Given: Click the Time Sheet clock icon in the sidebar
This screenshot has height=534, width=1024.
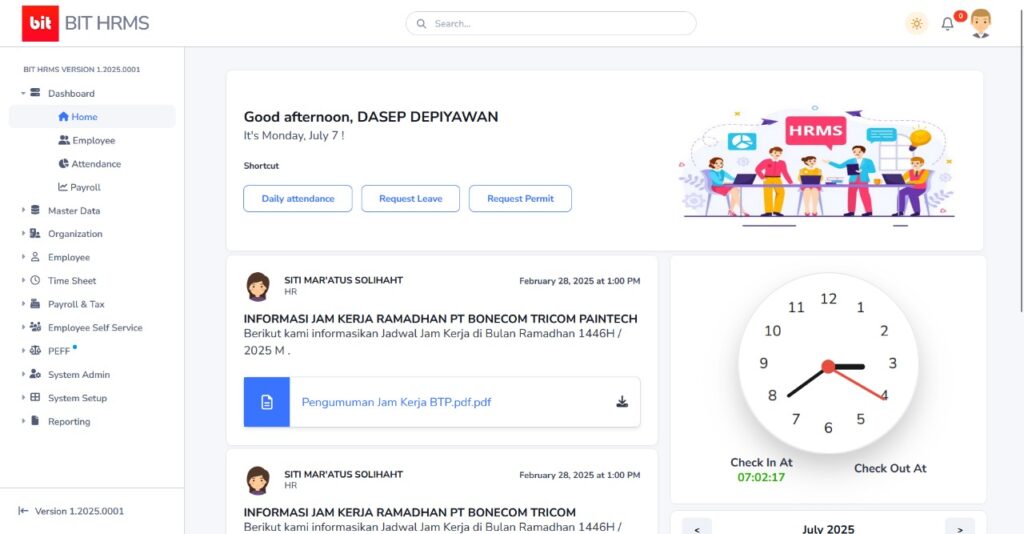Looking at the screenshot, I should pos(36,281).
